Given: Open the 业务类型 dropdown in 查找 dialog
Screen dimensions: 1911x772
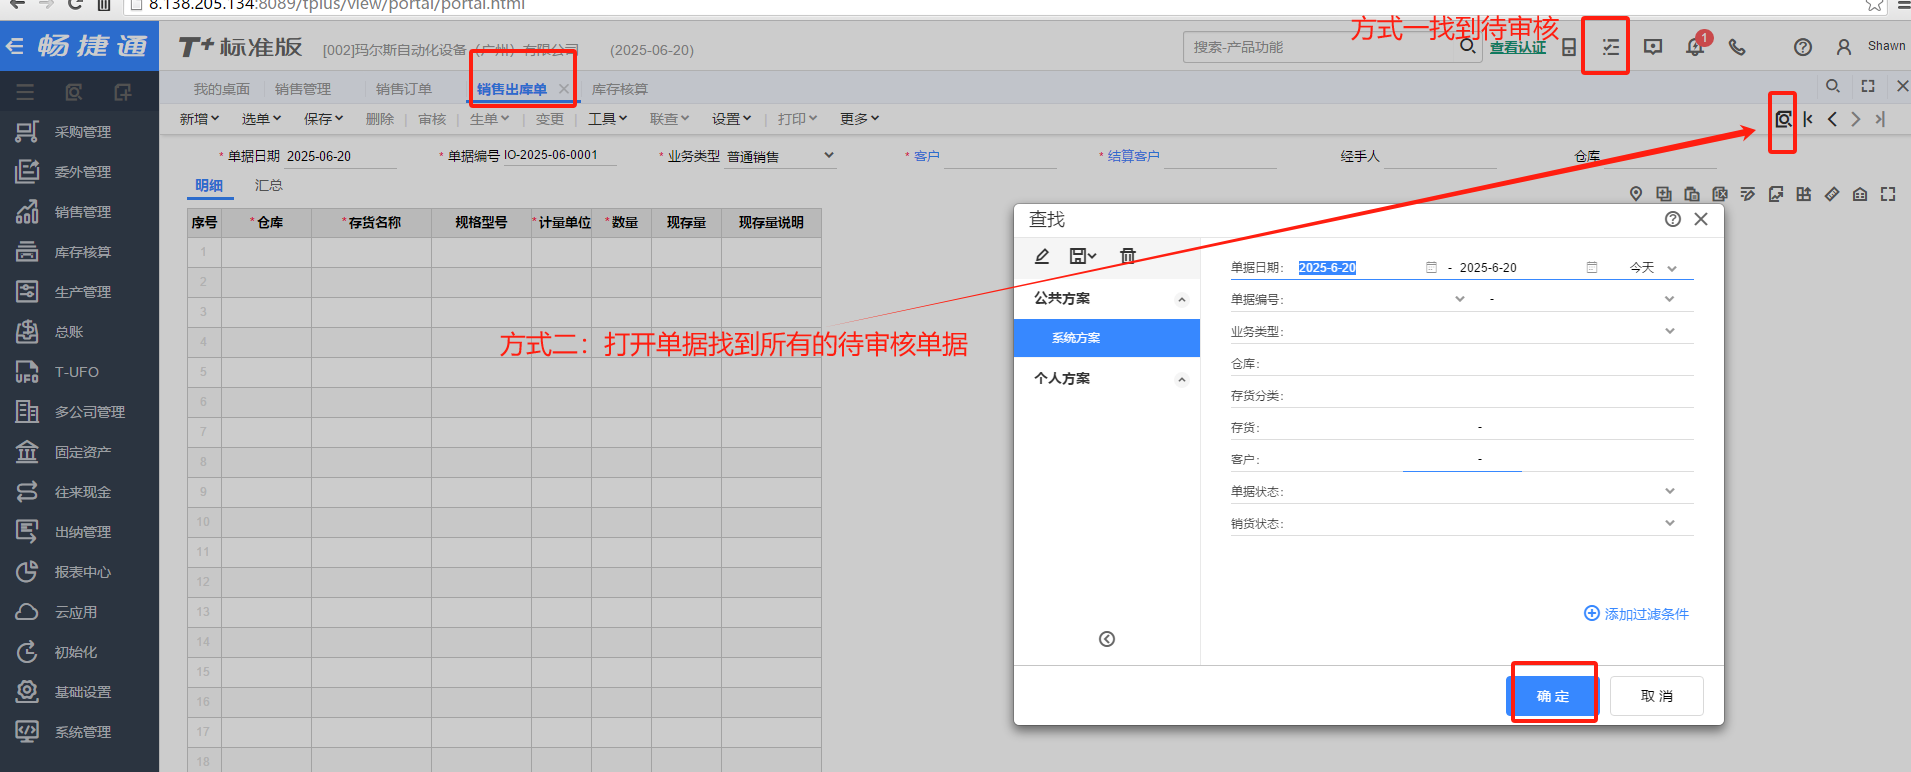Looking at the screenshot, I should point(1669,331).
